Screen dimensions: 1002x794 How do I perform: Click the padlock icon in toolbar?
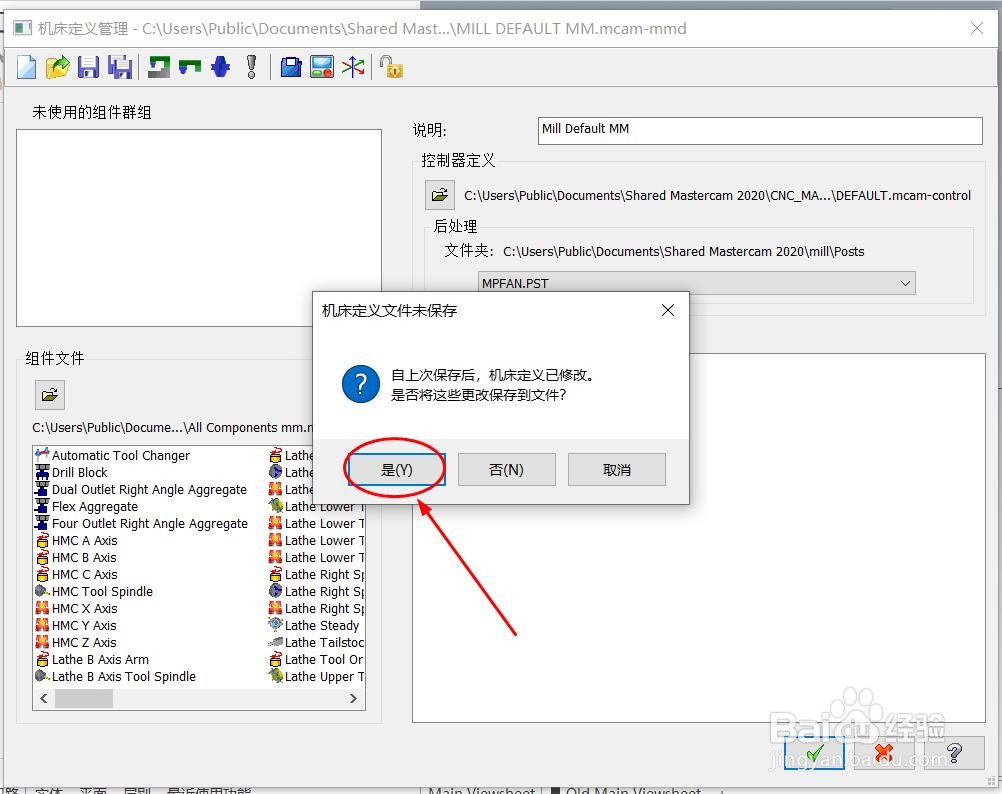coord(390,67)
